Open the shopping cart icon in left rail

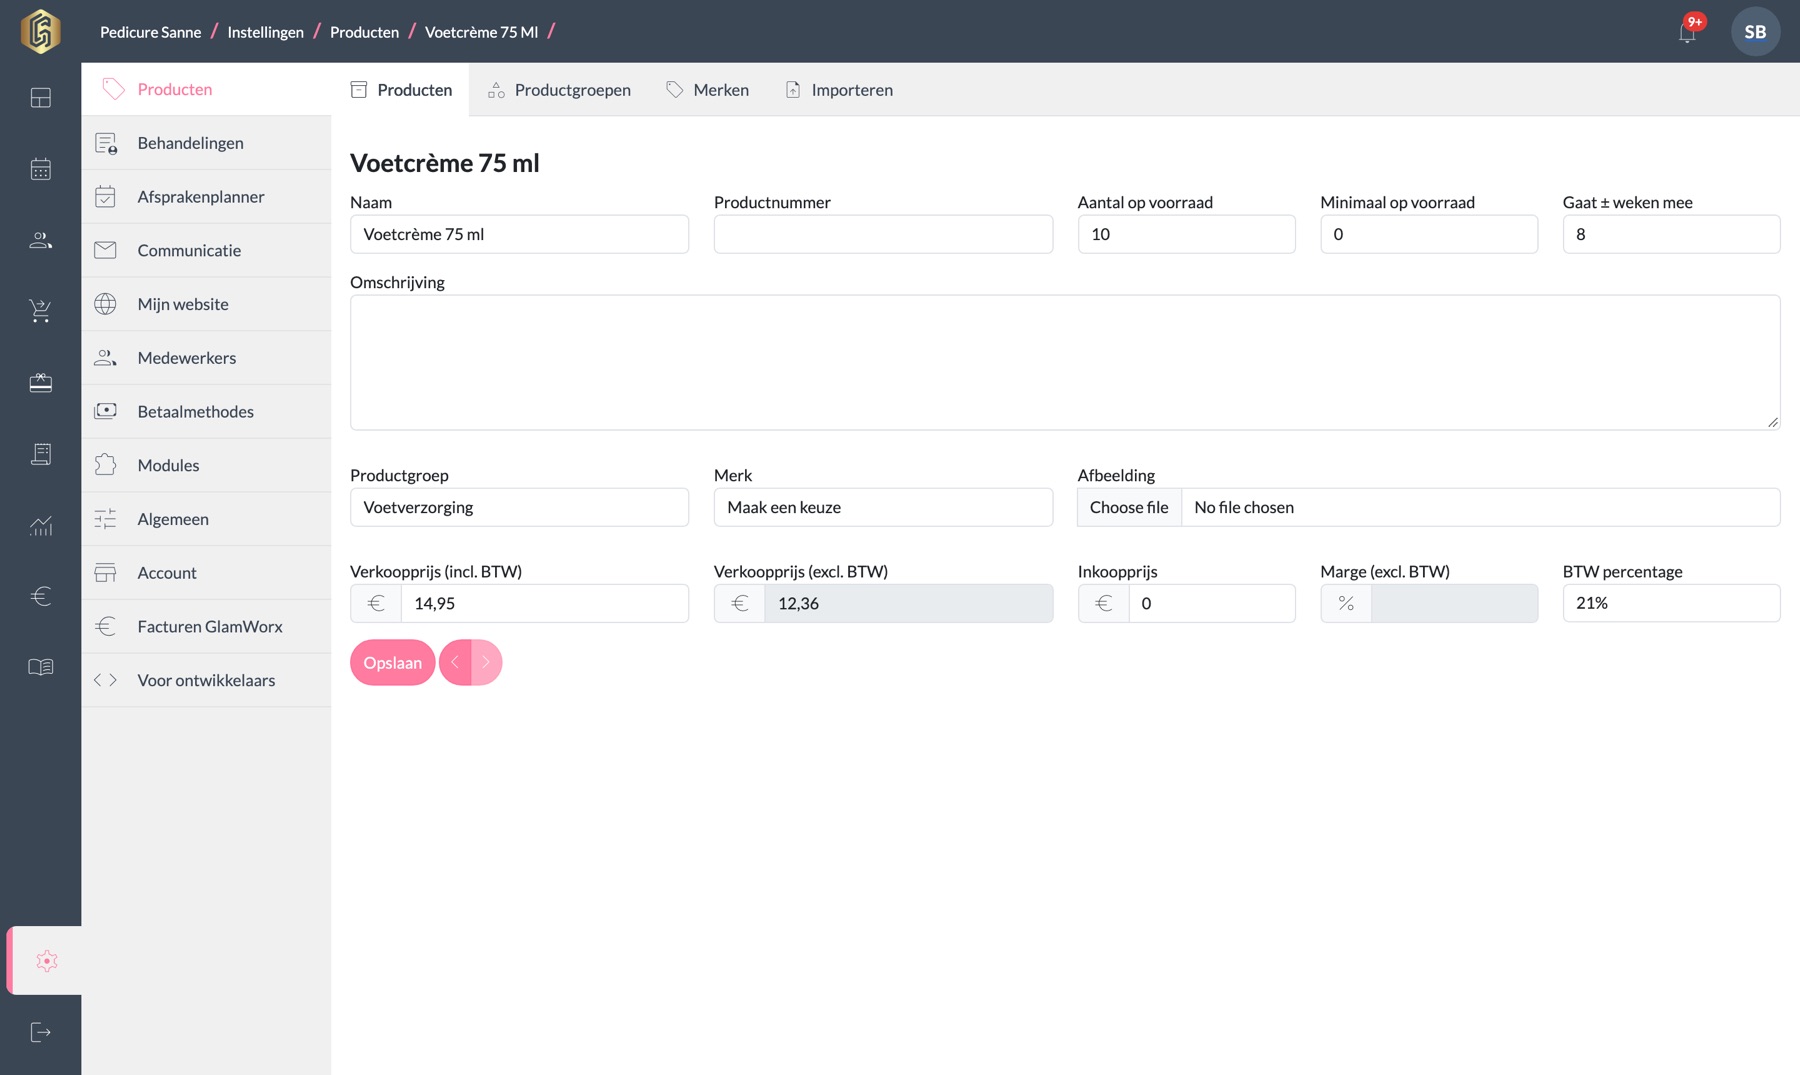[41, 311]
